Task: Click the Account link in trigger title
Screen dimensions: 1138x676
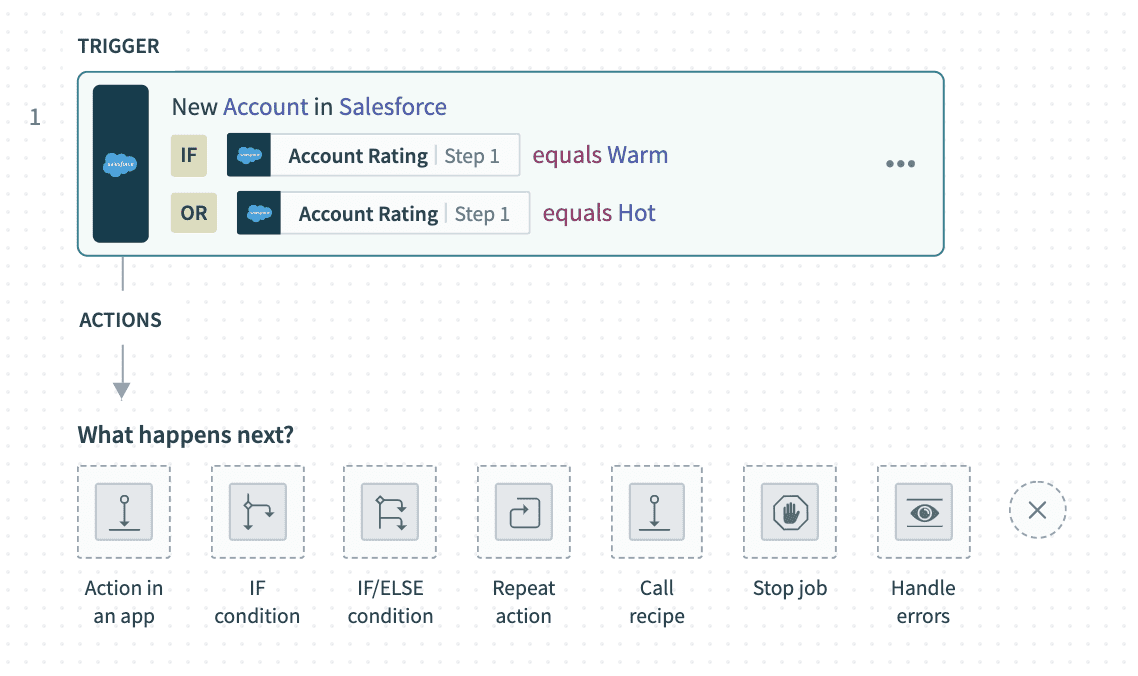Action: tap(266, 107)
